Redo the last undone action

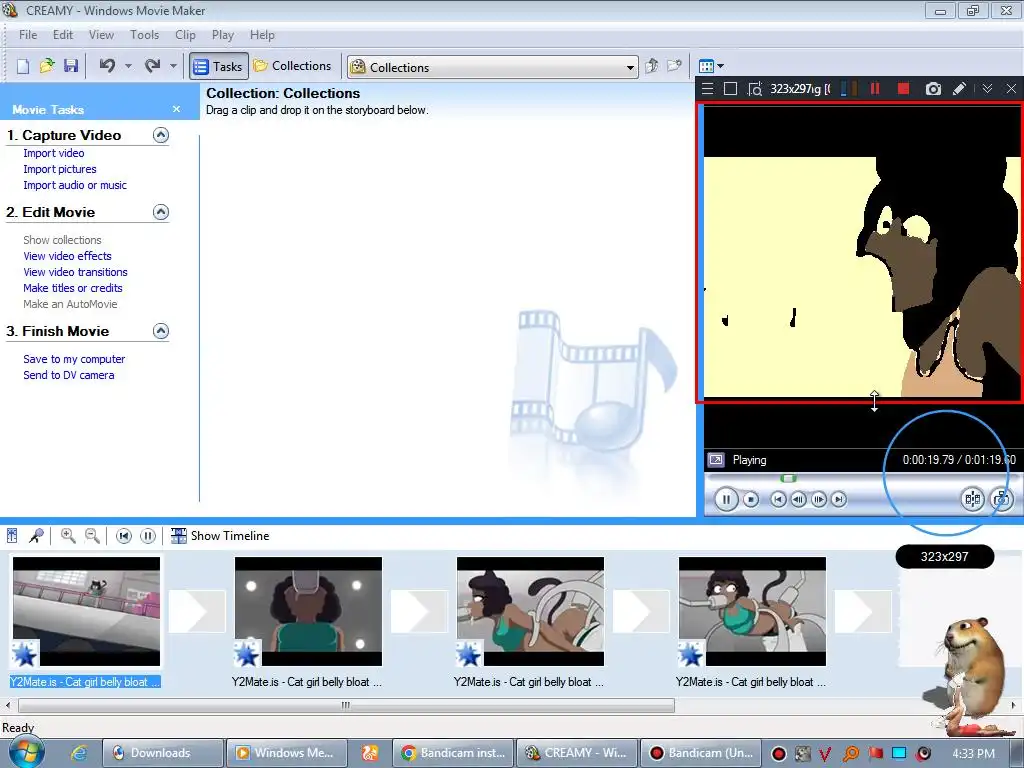point(153,66)
